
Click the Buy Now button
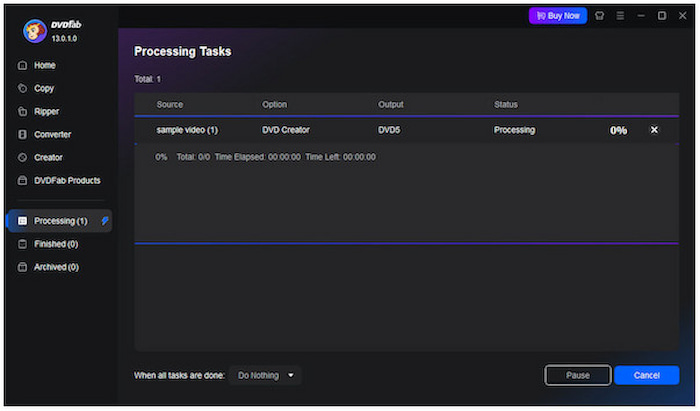pos(558,16)
